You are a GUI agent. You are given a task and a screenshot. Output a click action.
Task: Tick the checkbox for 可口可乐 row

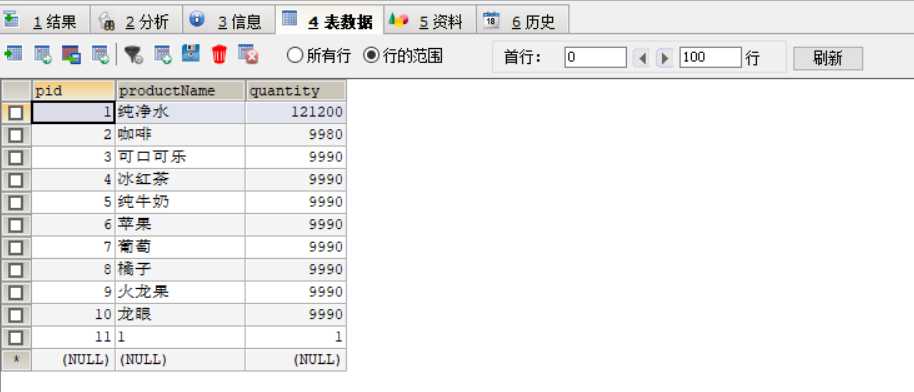point(16,158)
